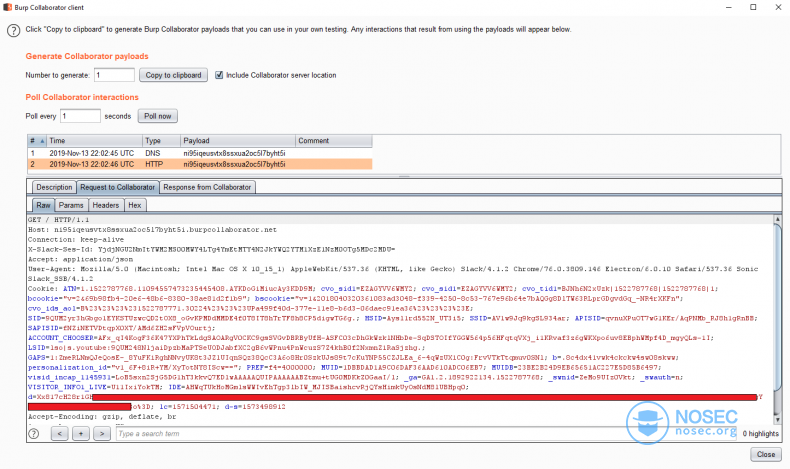
Task: Go to next search match arrow
Action: point(102,433)
